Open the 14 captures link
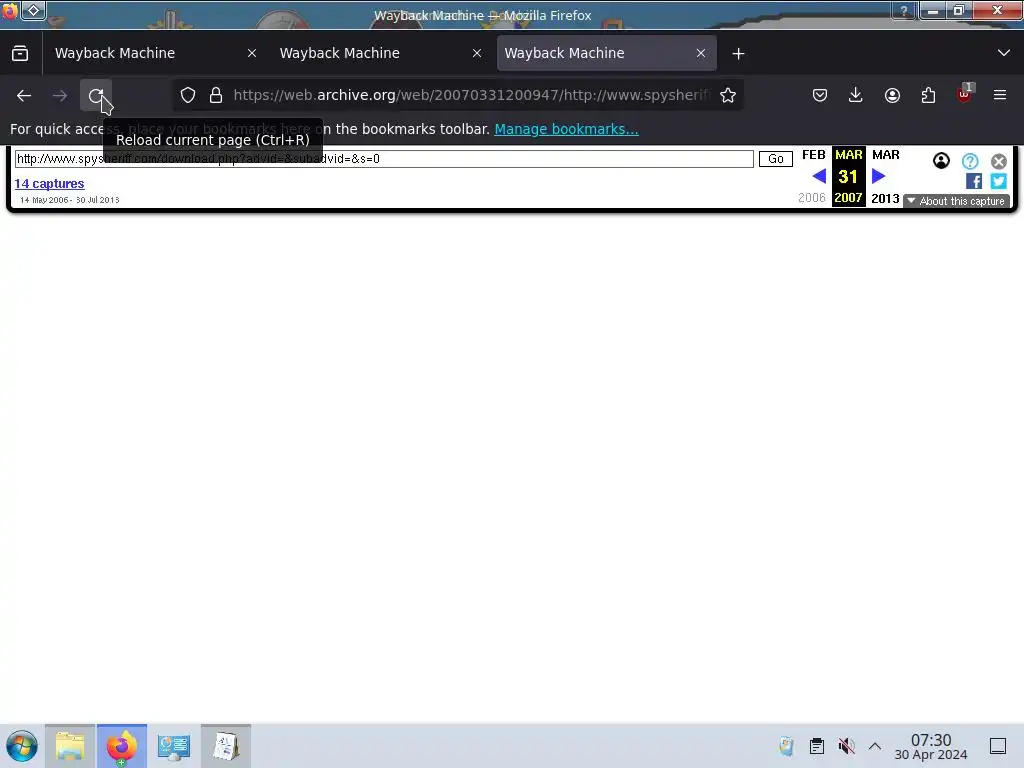The width and height of the screenshot is (1024, 768). (x=50, y=184)
